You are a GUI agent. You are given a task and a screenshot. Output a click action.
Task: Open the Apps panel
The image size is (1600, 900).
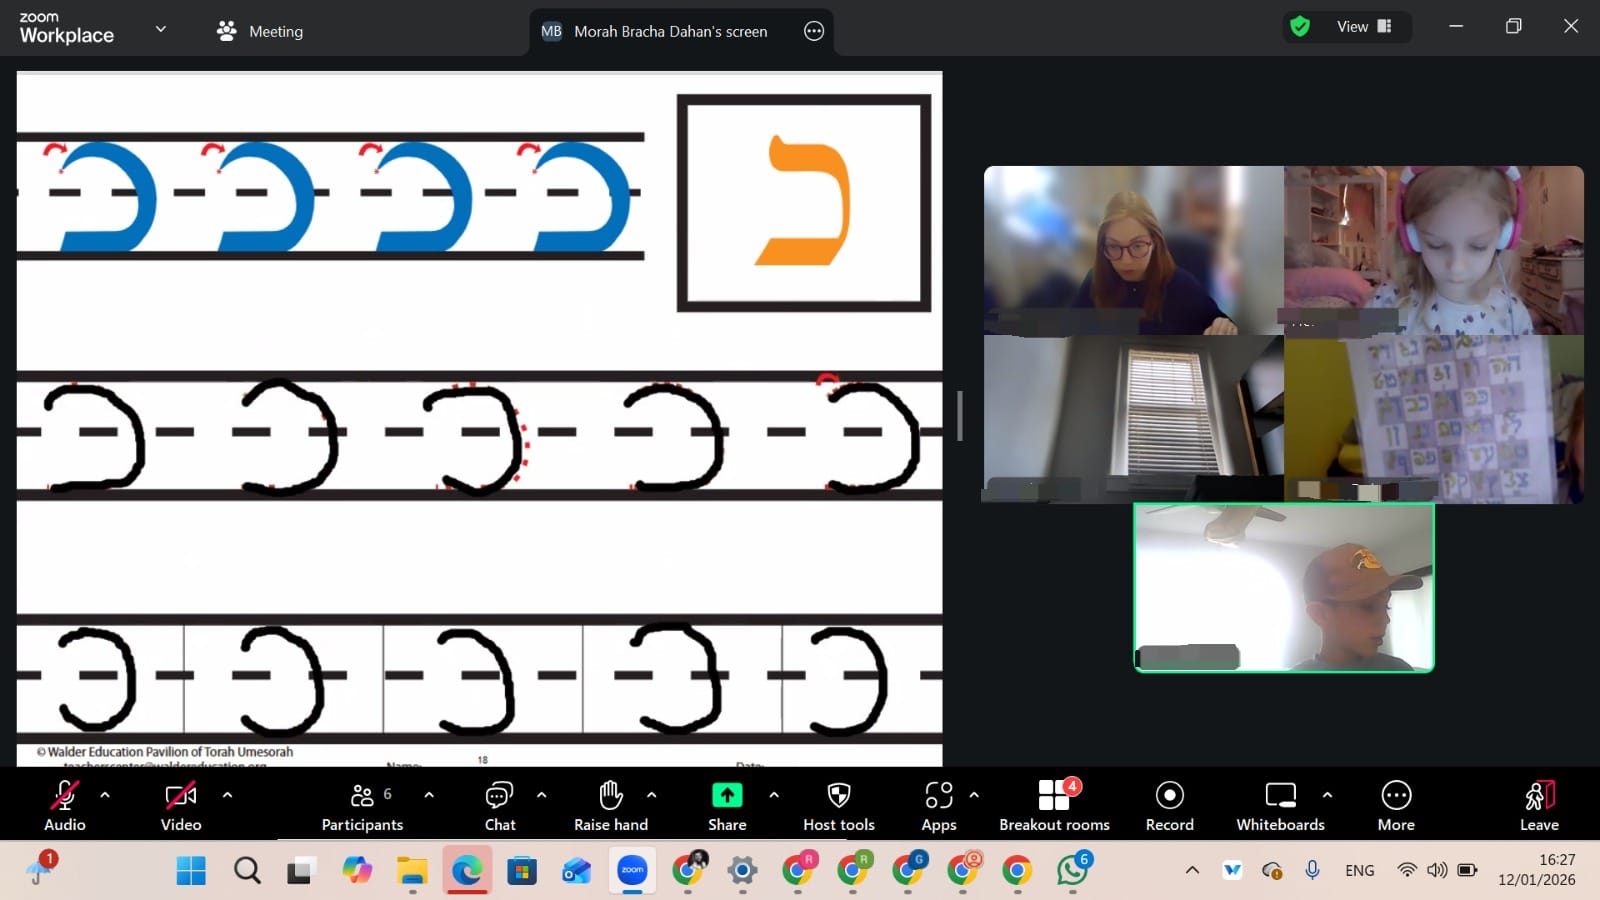(x=938, y=805)
